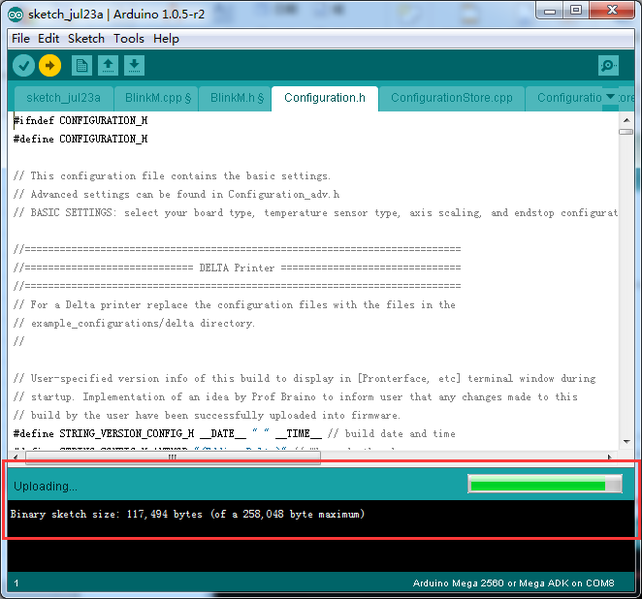
Task: Open the Tools menu
Action: click(129, 38)
